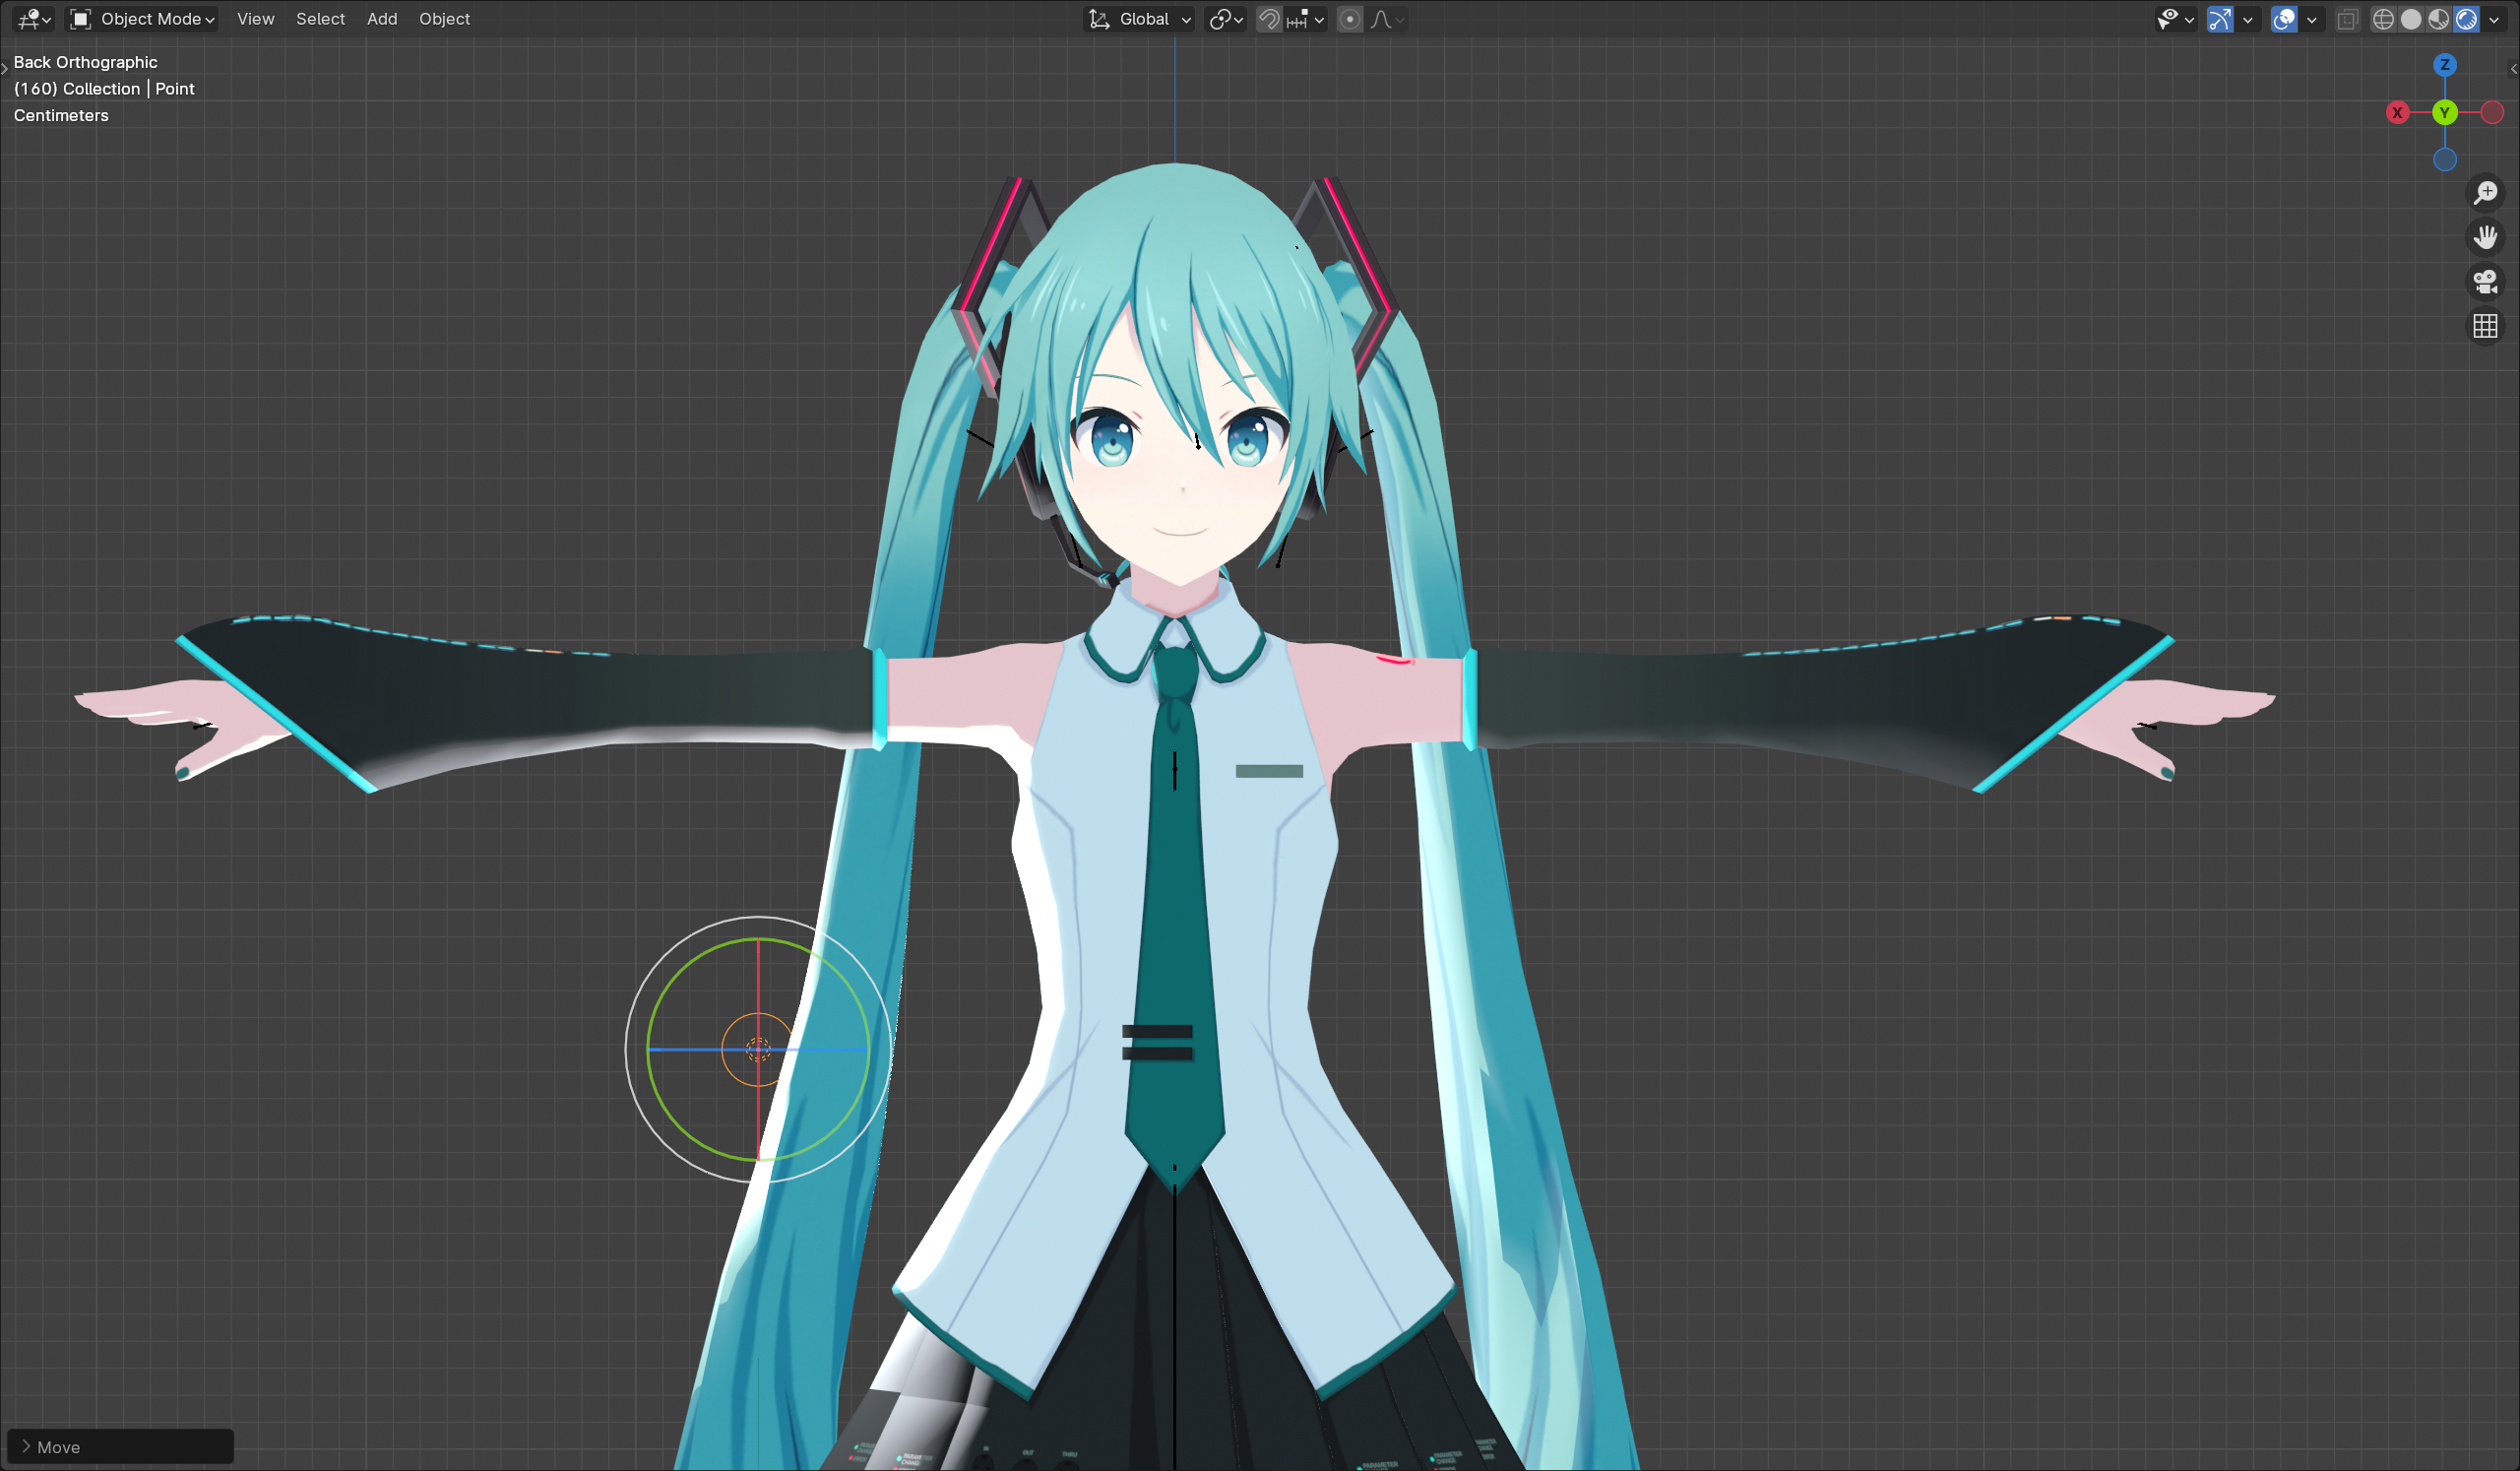Screen dimensions: 2520x1471
Task: Click the snap increment icon
Action: pos(1297,19)
